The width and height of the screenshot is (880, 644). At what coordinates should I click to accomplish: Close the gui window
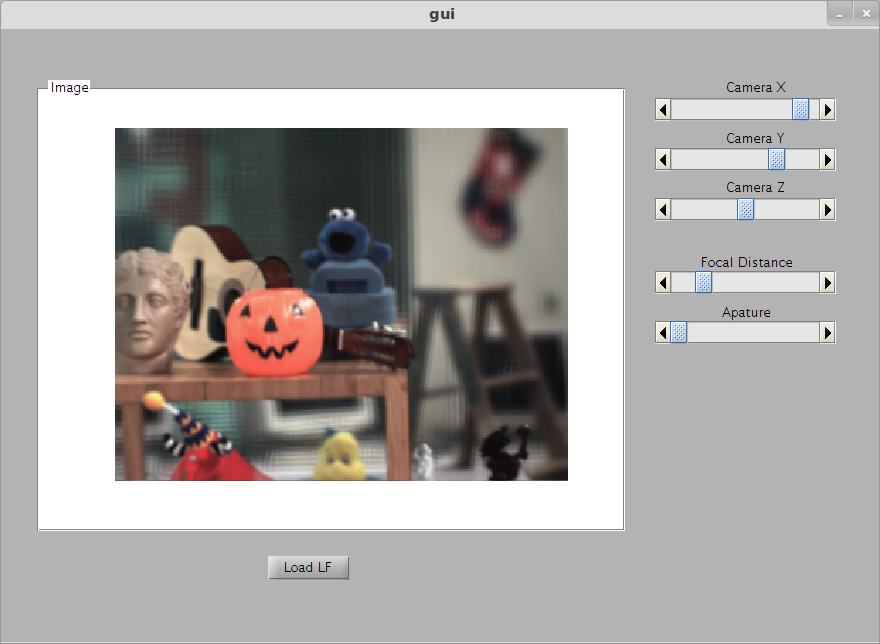pyautogui.click(x=866, y=15)
